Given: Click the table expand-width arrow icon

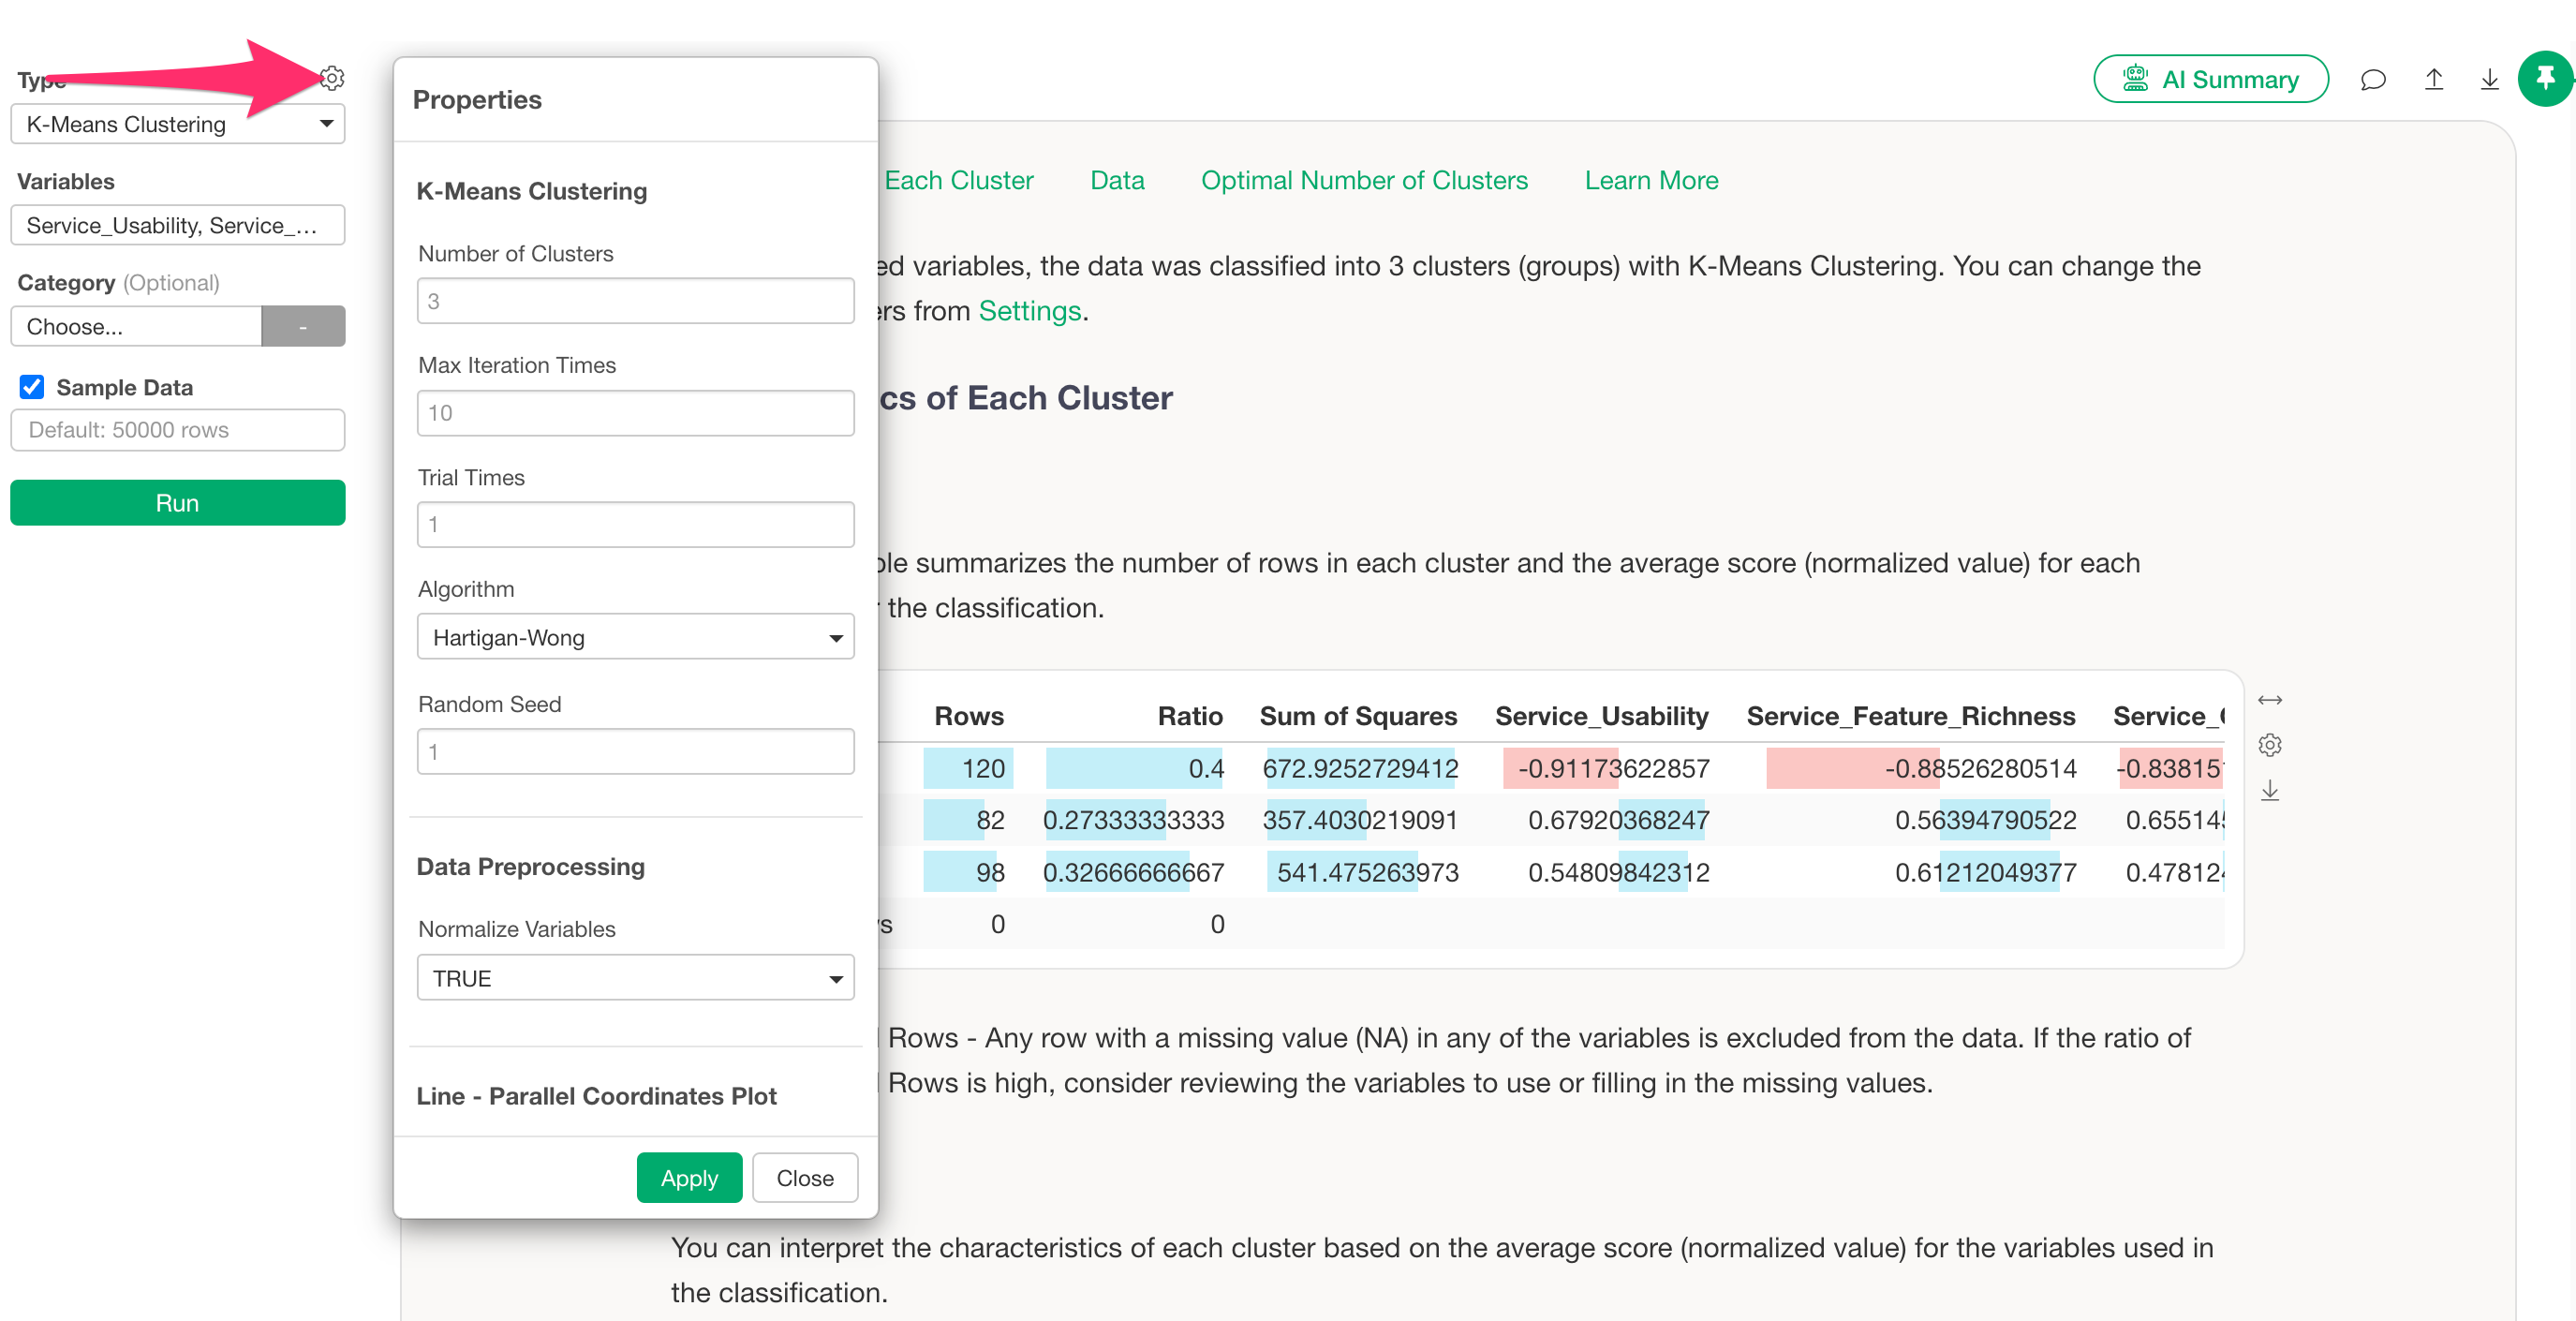Looking at the screenshot, I should click(x=2269, y=700).
